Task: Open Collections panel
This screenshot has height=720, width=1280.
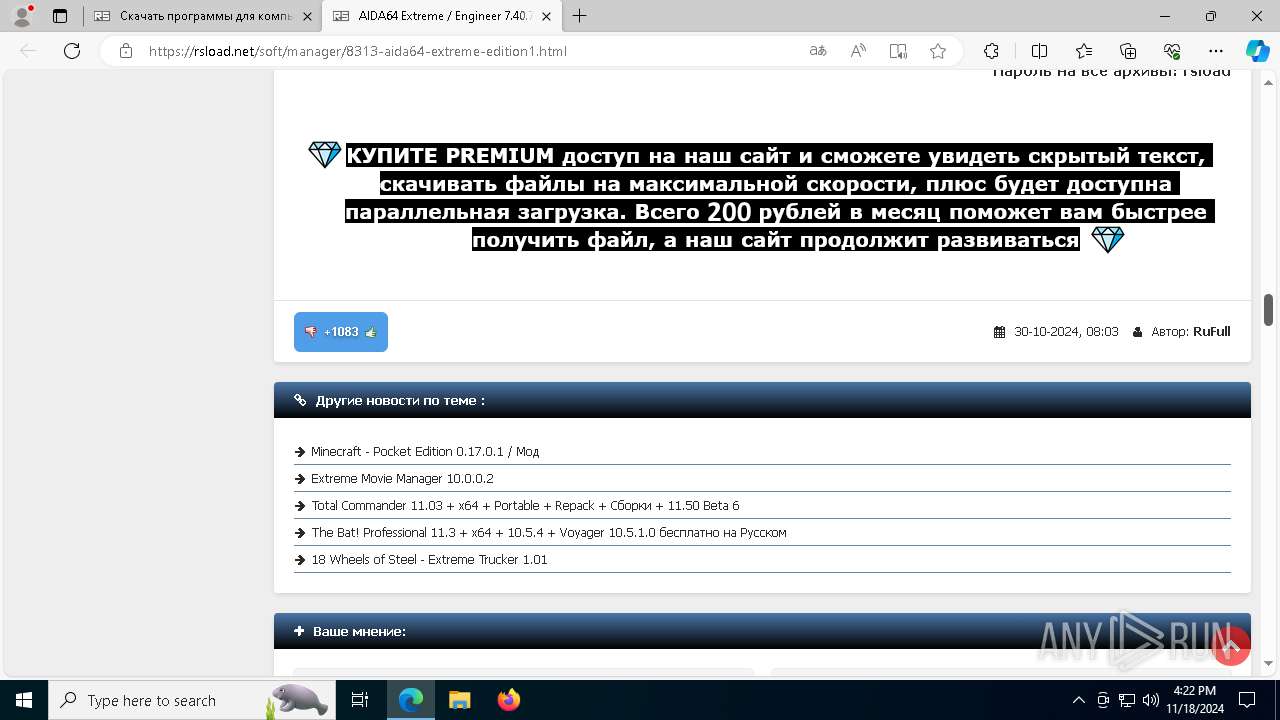Action: [x=1128, y=51]
